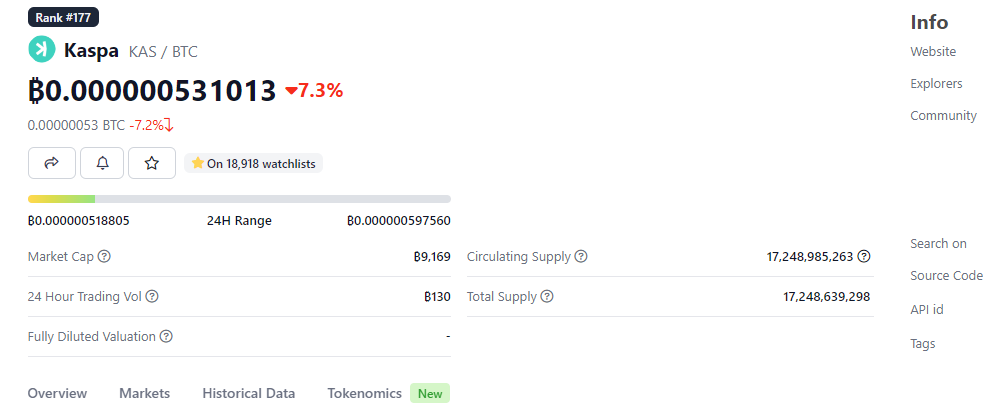Click the Rank #177 badge
This screenshot has height=410, width=994.
pyautogui.click(x=63, y=17)
